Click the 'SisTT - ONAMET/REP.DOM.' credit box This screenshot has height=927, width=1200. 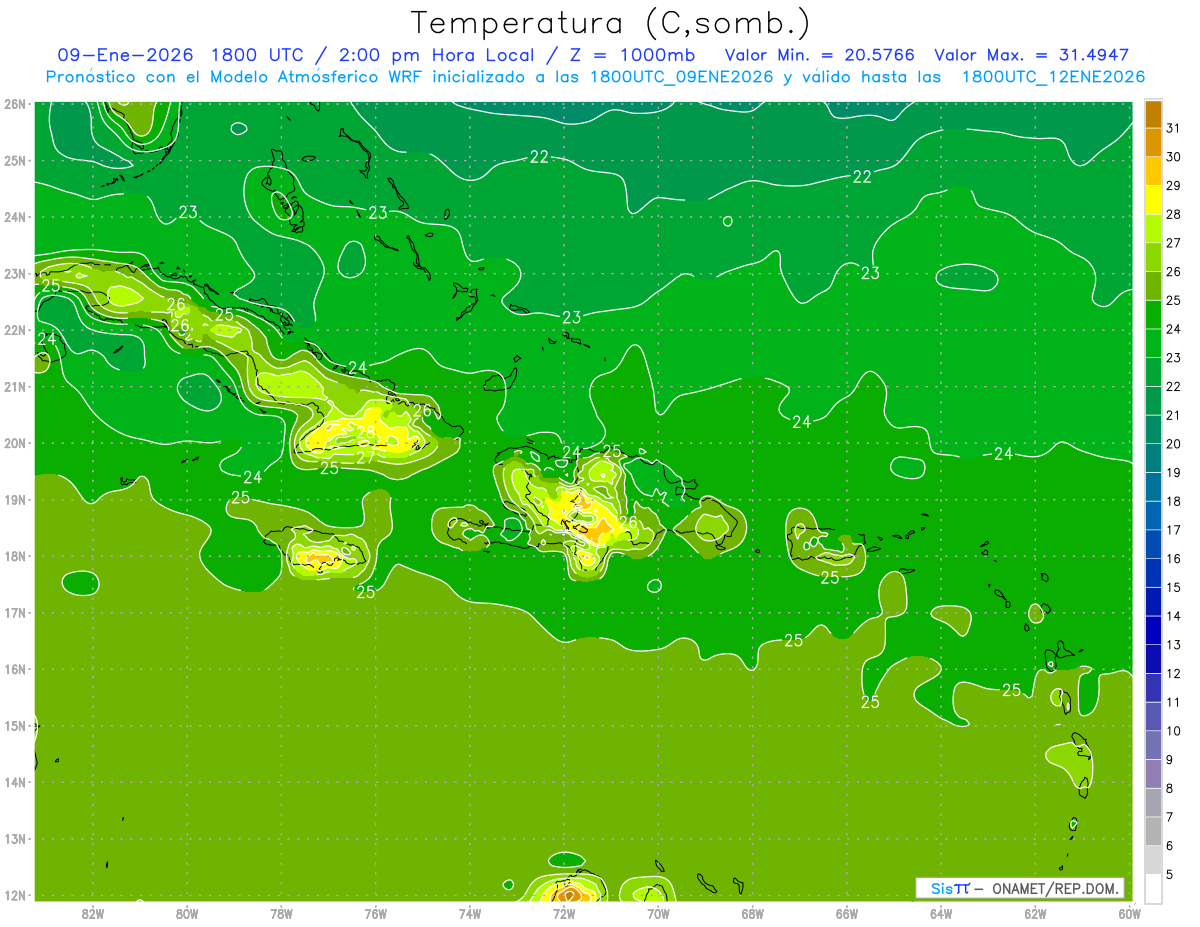tap(1019, 888)
